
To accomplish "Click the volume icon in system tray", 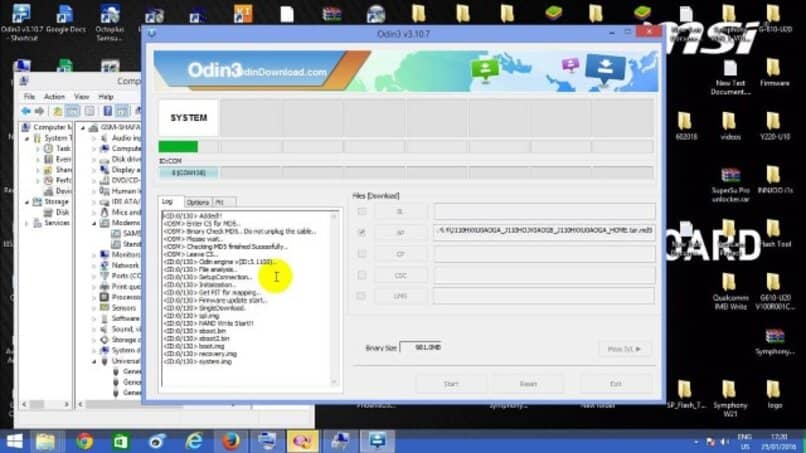I will (725, 441).
